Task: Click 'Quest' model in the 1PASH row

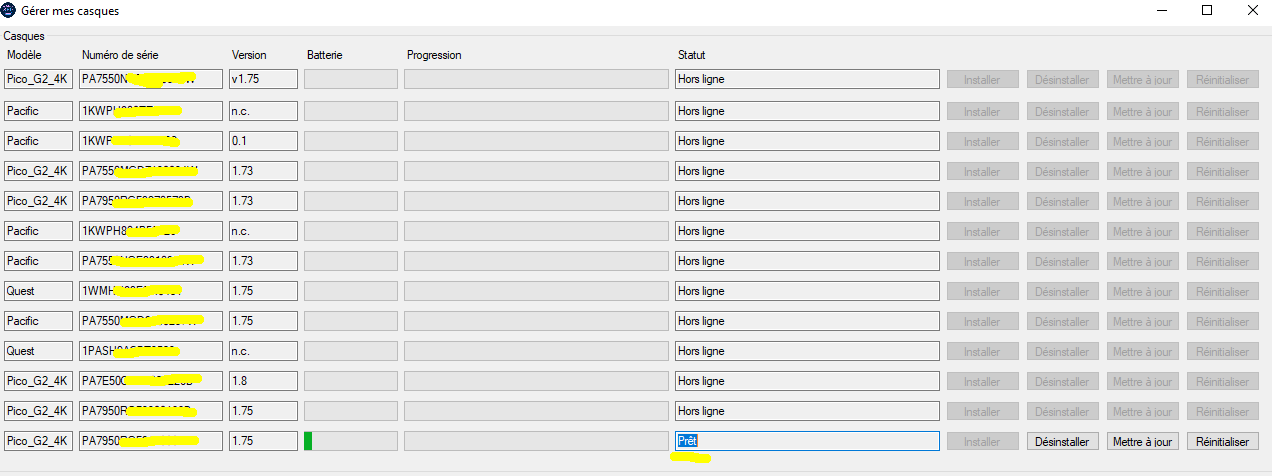Action: tap(39, 351)
